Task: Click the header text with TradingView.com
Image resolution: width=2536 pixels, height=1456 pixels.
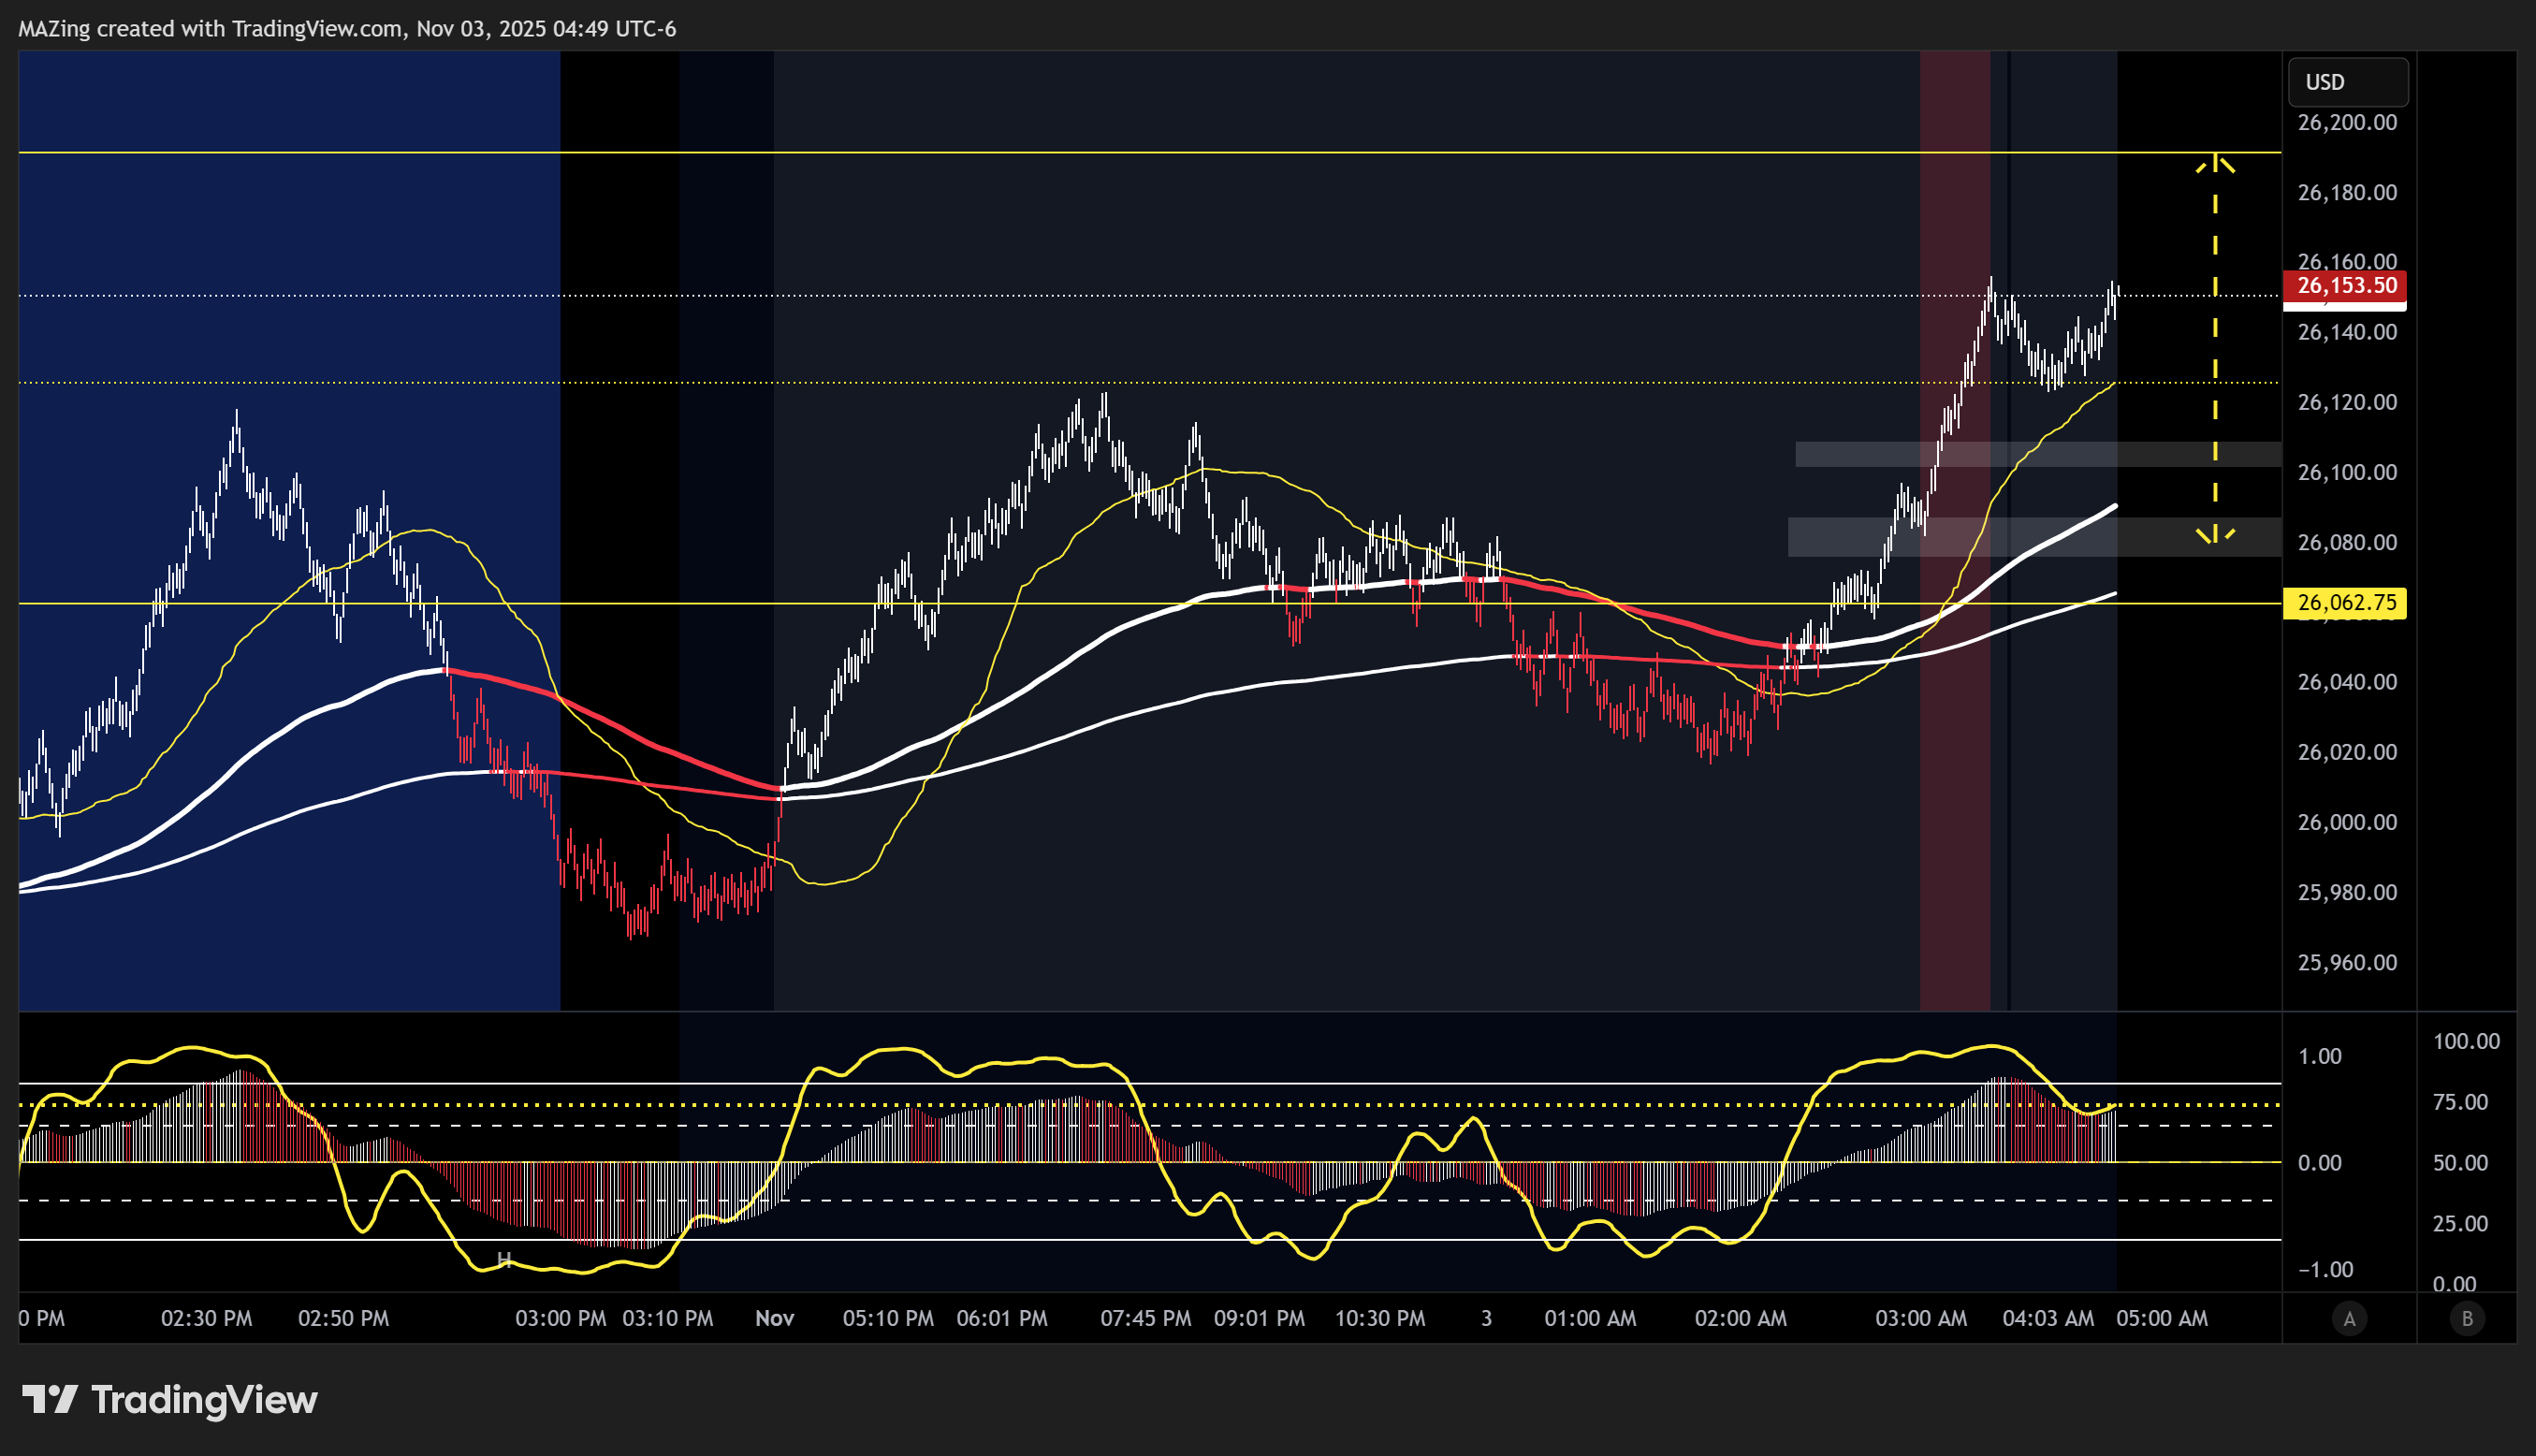Action: (x=346, y=29)
